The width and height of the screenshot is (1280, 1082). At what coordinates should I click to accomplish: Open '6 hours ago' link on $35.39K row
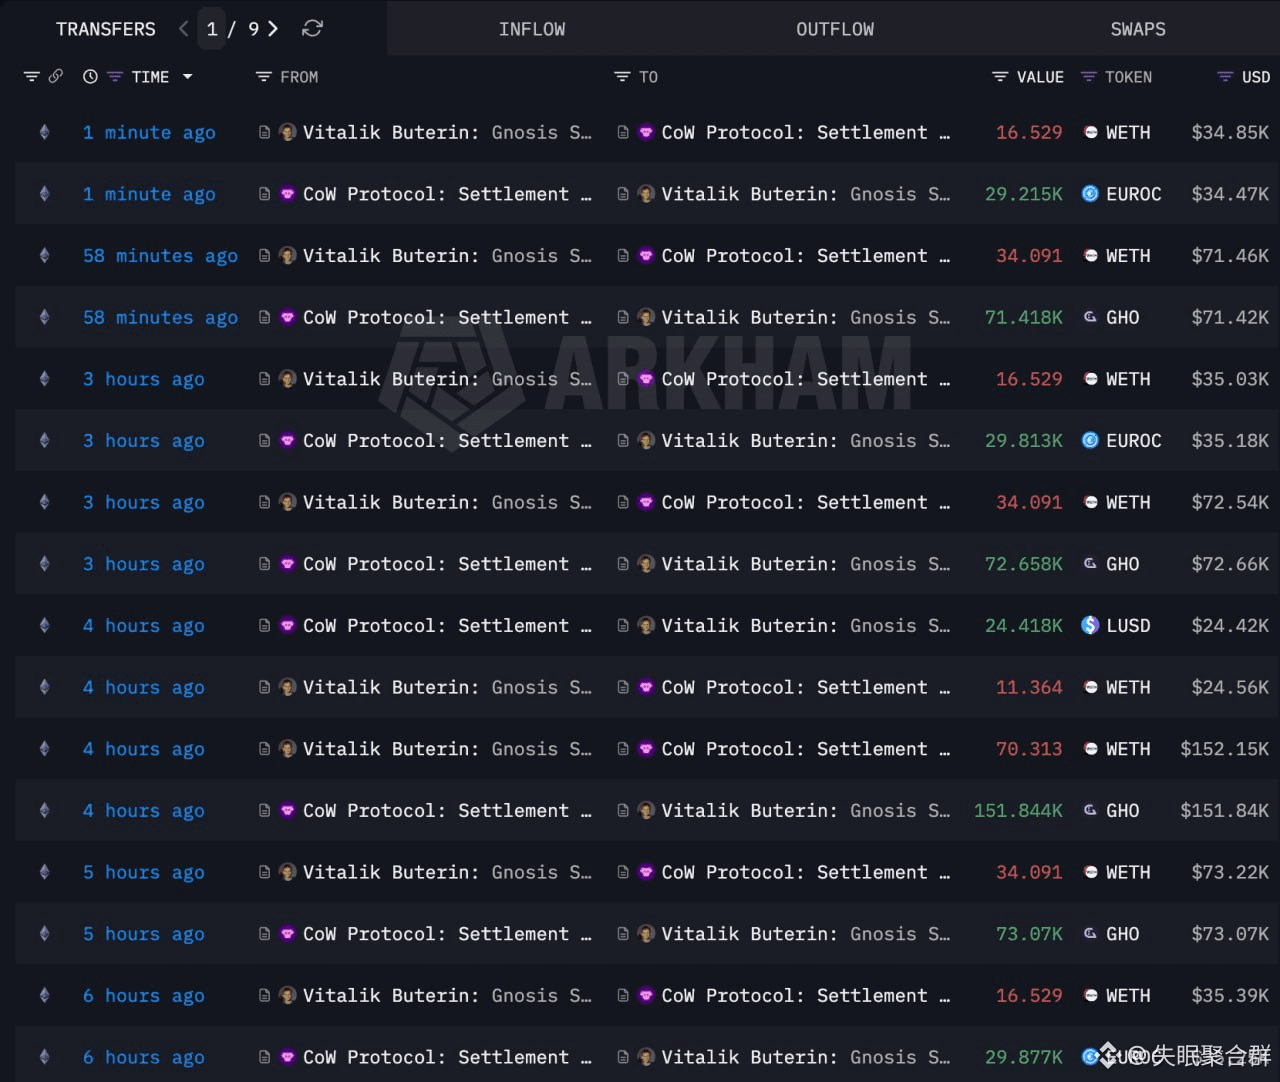coord(144,996)
